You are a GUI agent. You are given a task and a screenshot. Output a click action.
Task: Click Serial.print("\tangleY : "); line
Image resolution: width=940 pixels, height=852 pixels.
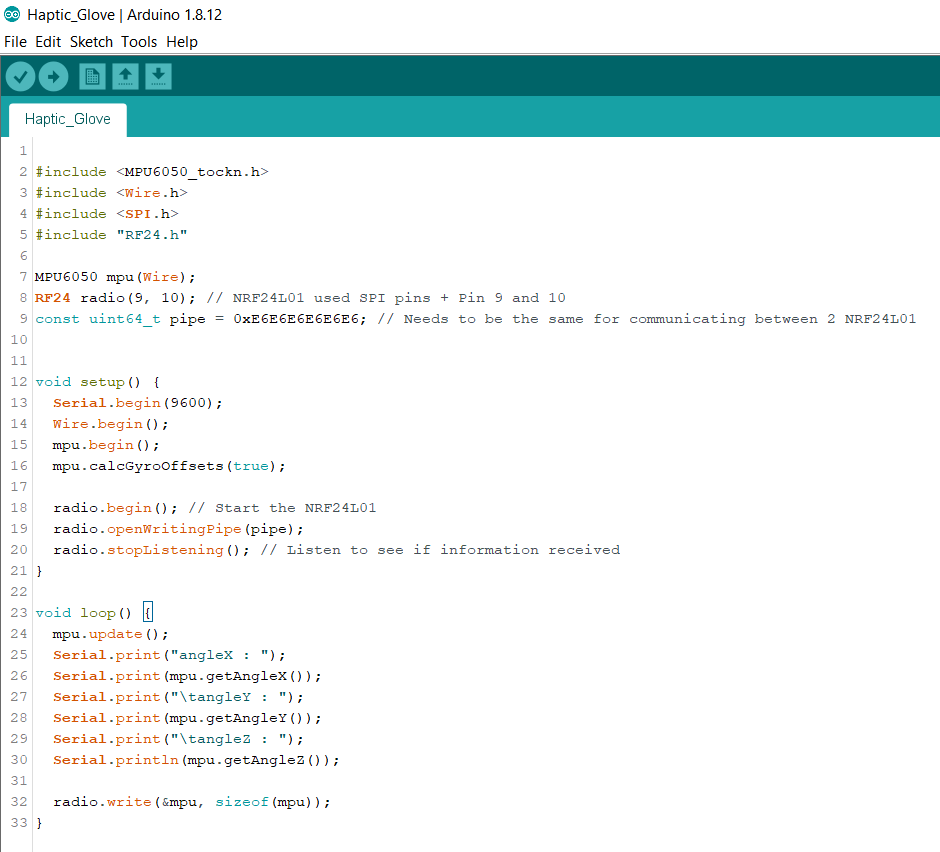click(x=178, y=697)
